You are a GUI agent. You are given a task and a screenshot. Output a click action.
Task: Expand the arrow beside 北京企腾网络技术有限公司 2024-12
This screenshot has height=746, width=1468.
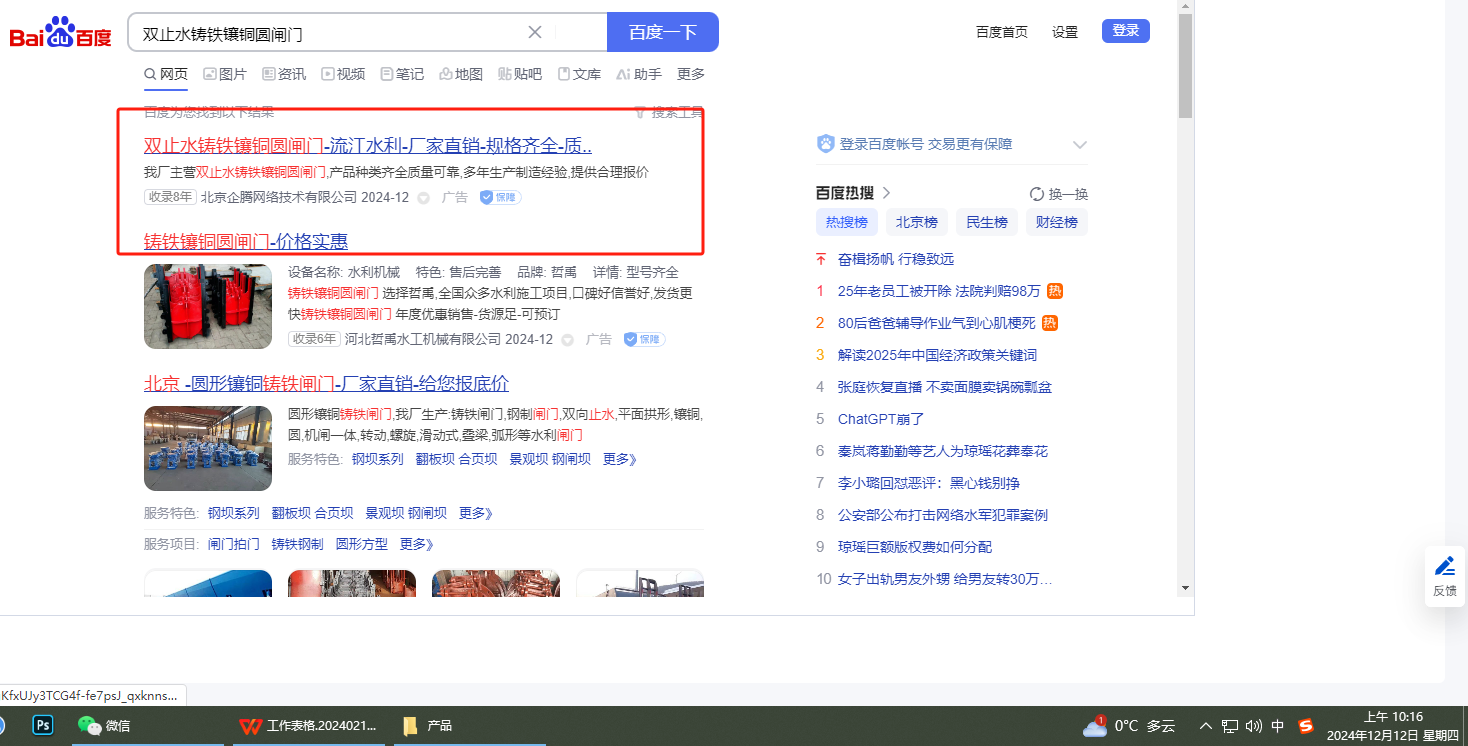click(x=423, y=198)
